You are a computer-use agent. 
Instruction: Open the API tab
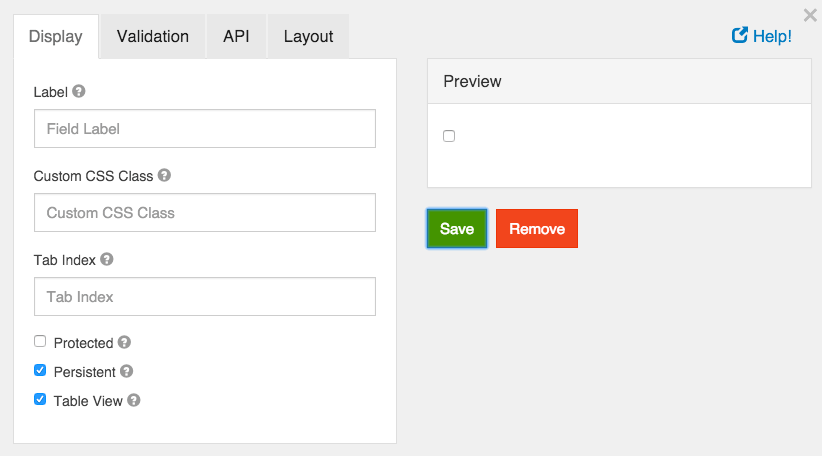[236, 36]
